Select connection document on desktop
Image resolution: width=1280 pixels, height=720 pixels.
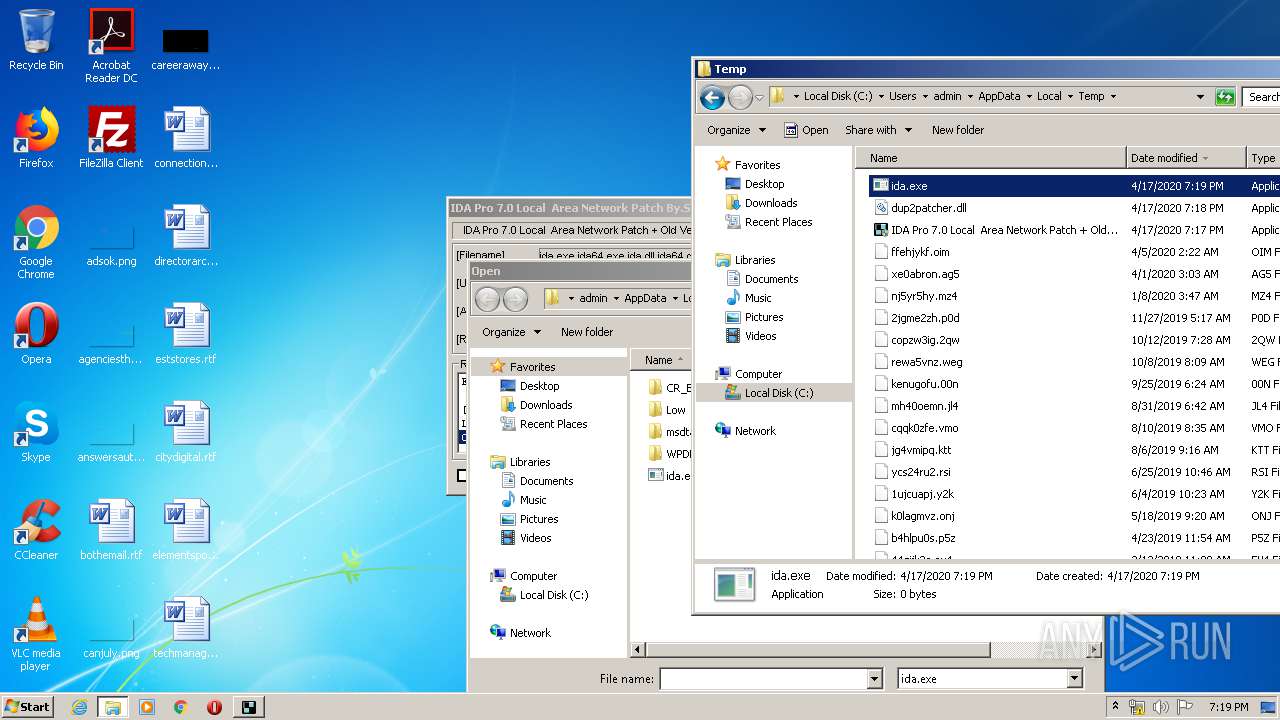click(x=186, y=138)
